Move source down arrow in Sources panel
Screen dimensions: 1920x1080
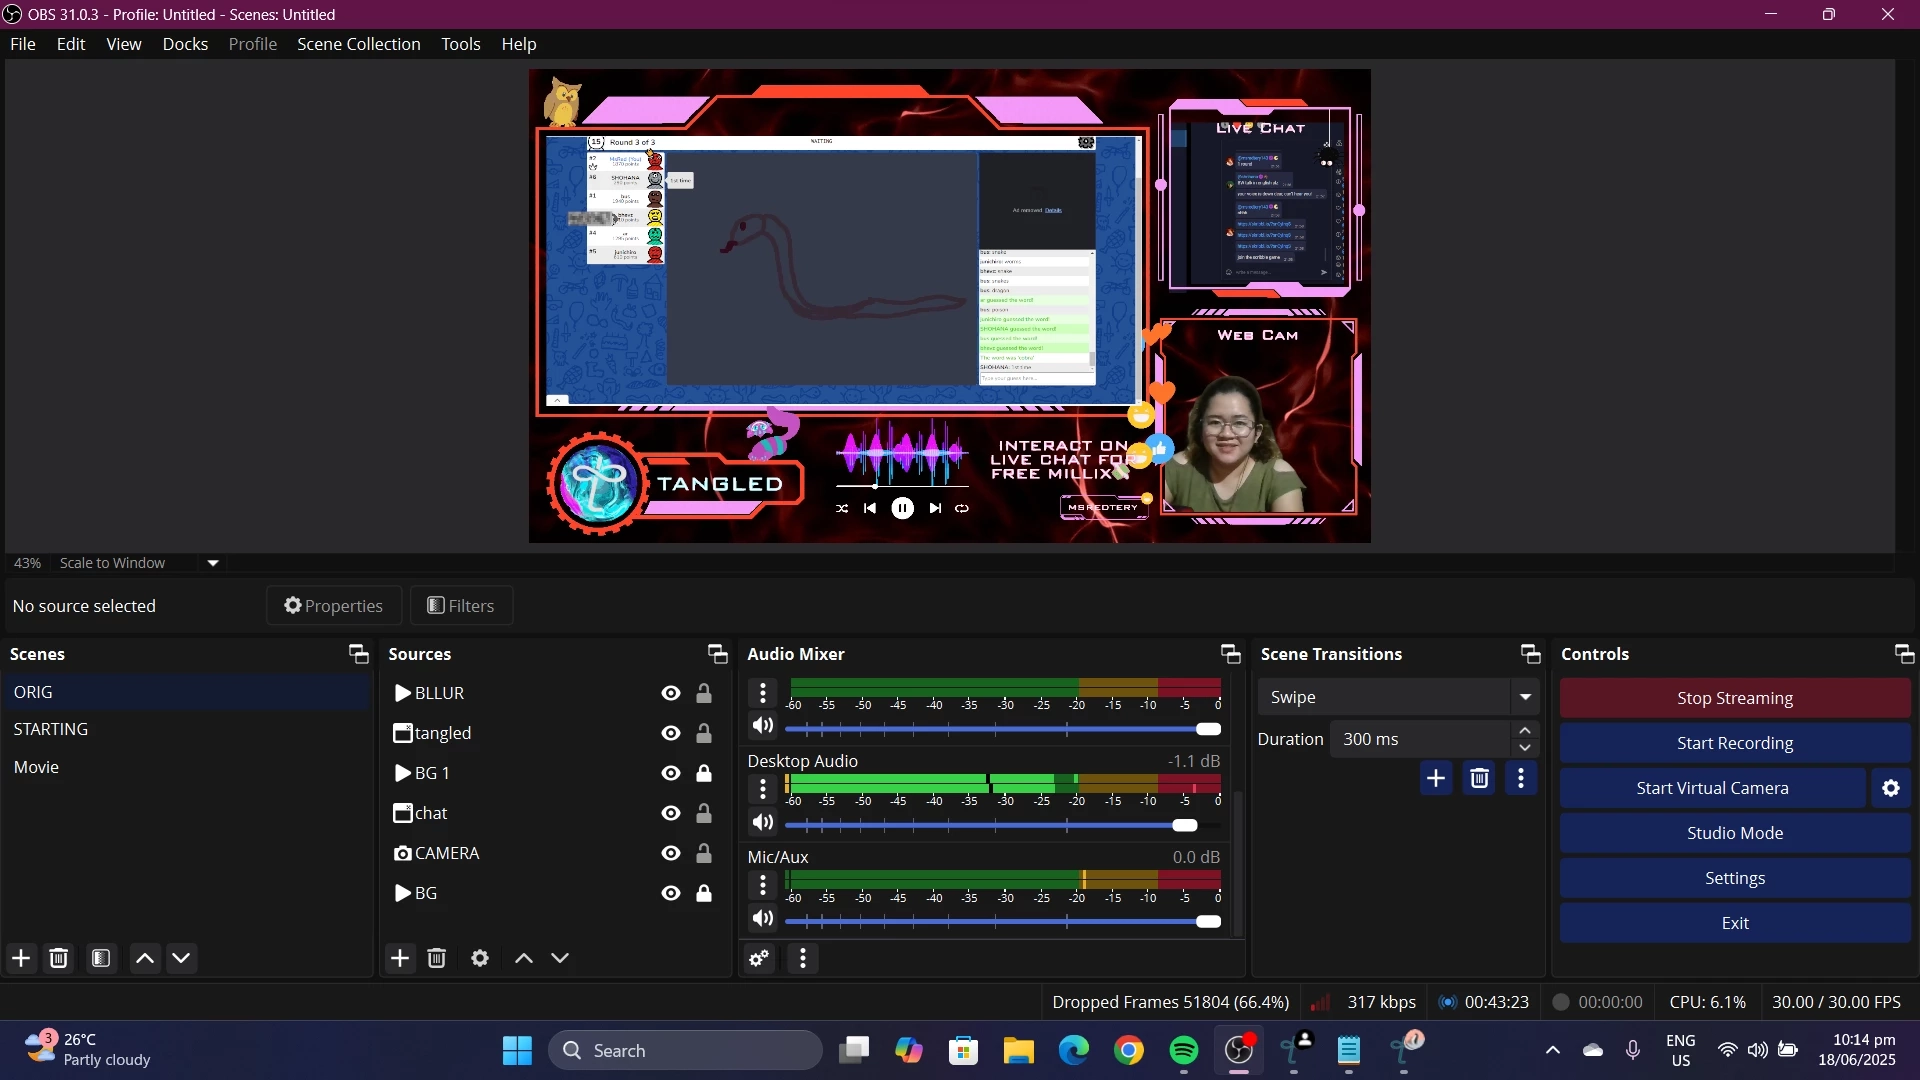point(560,958)
